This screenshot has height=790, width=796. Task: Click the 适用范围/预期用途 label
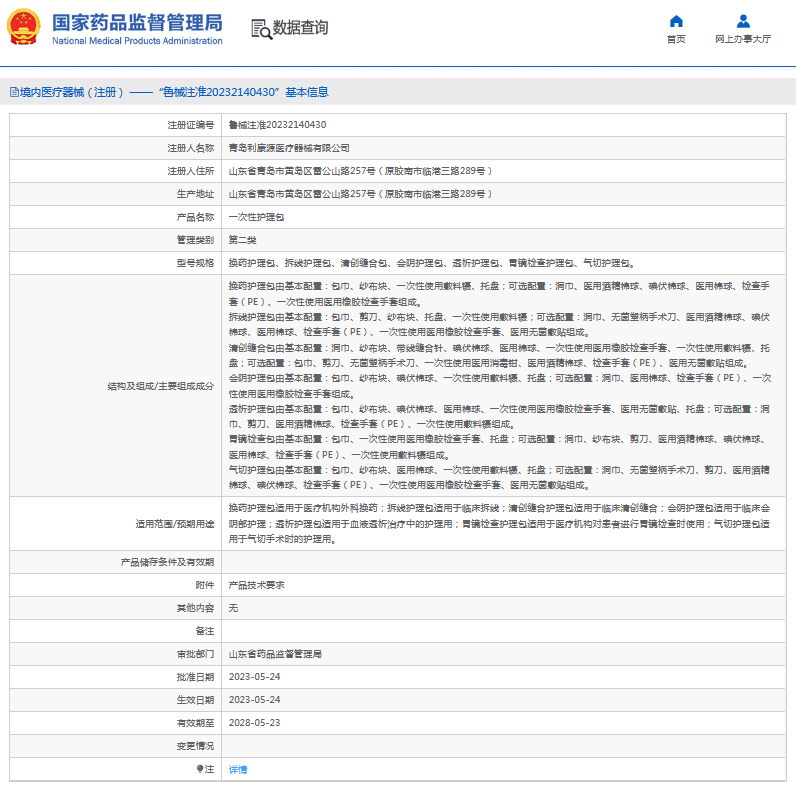point(175,523)
